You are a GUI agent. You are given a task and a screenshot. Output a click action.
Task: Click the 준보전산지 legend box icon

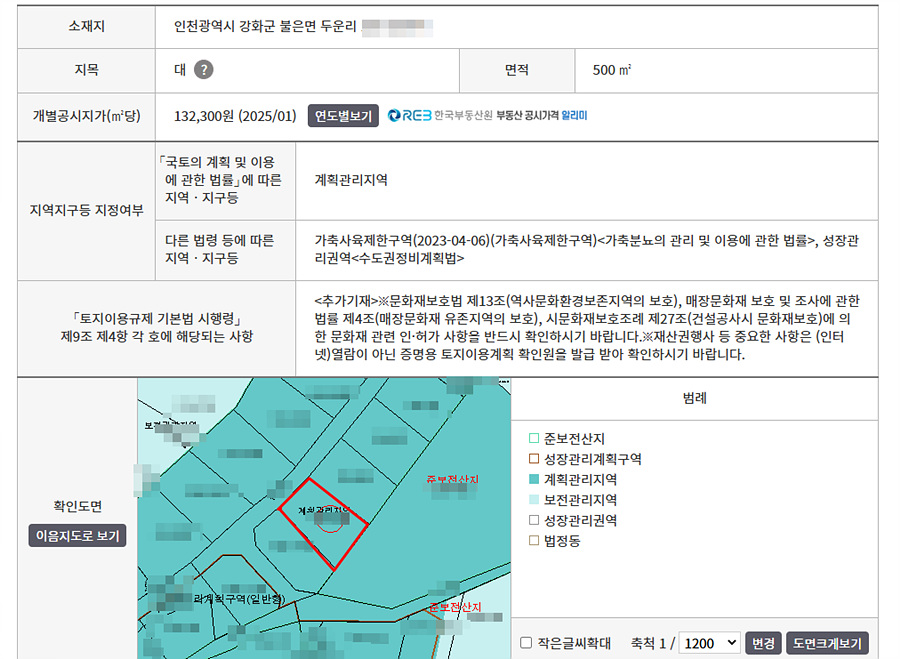pyautogui.click(x=534, y=439)
